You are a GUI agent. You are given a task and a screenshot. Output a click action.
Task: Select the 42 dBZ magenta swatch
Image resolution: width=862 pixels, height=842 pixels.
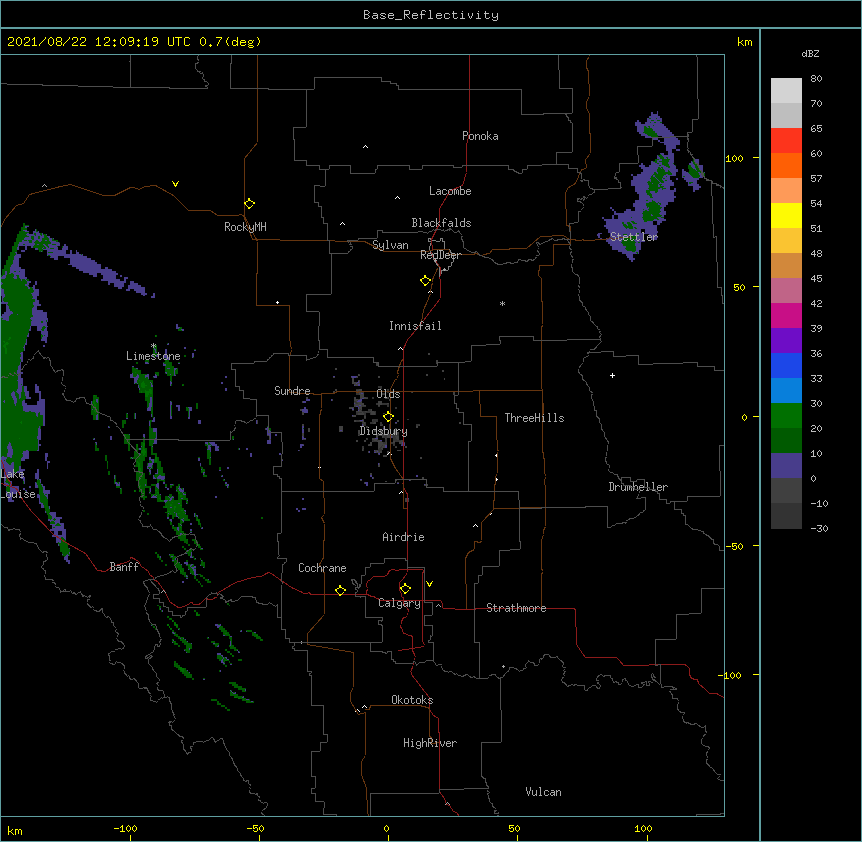(x=786, y=315)
